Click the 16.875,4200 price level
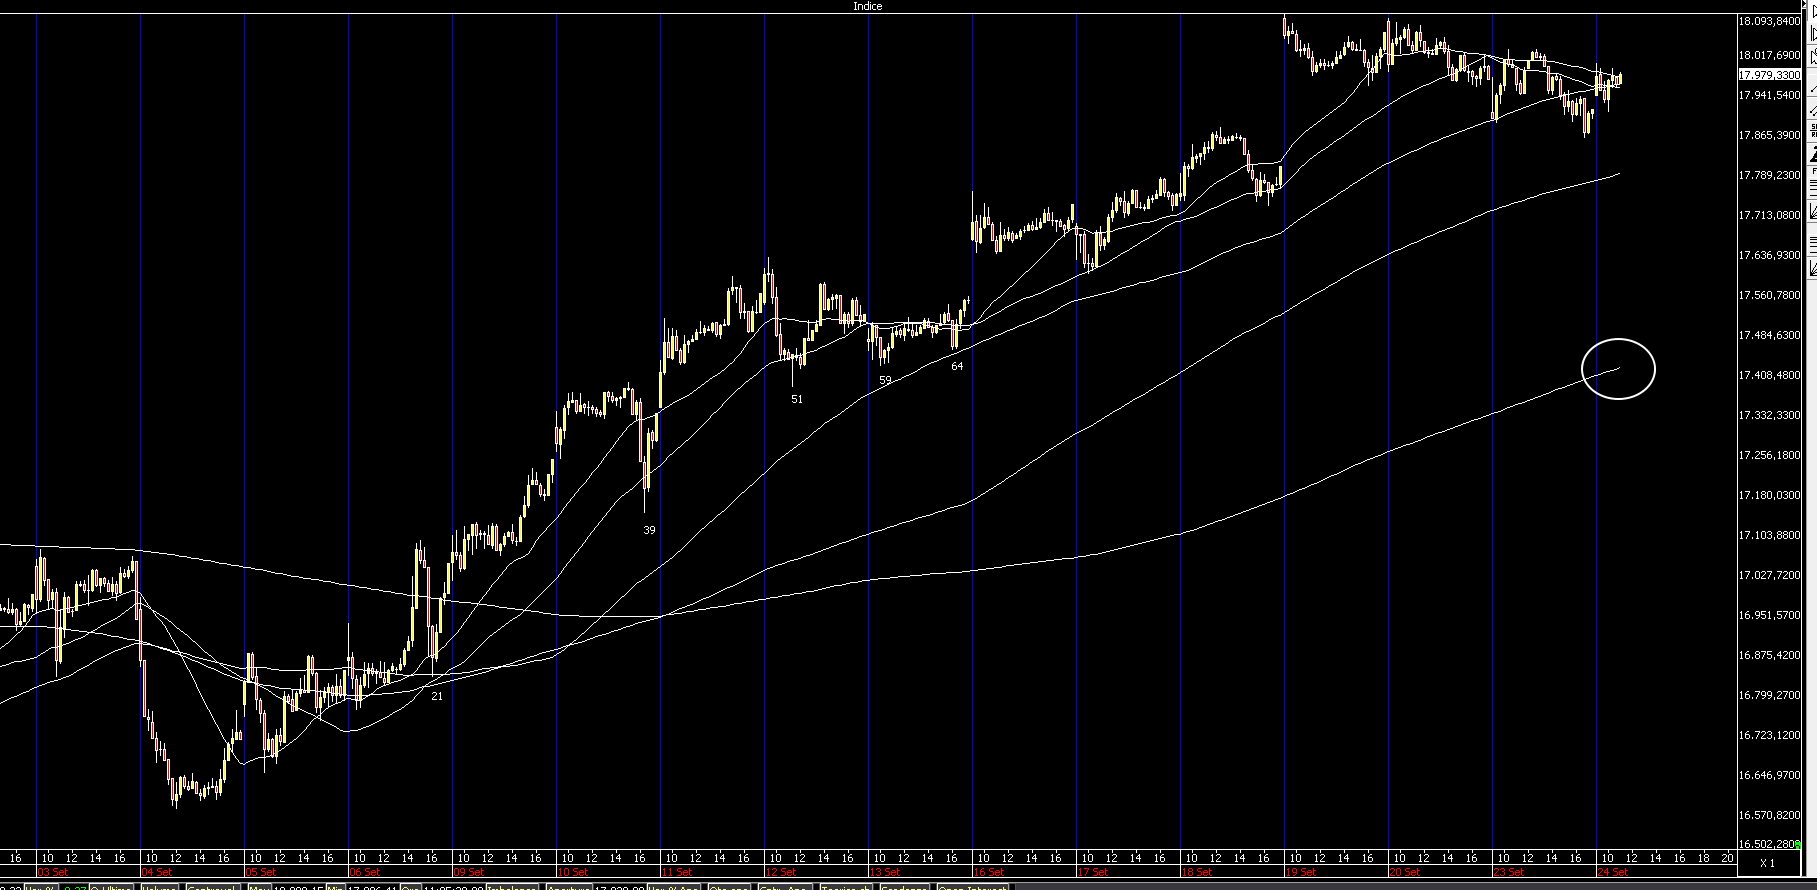This screenshot has width=1817, height=890. click(x=1769, y=655)
